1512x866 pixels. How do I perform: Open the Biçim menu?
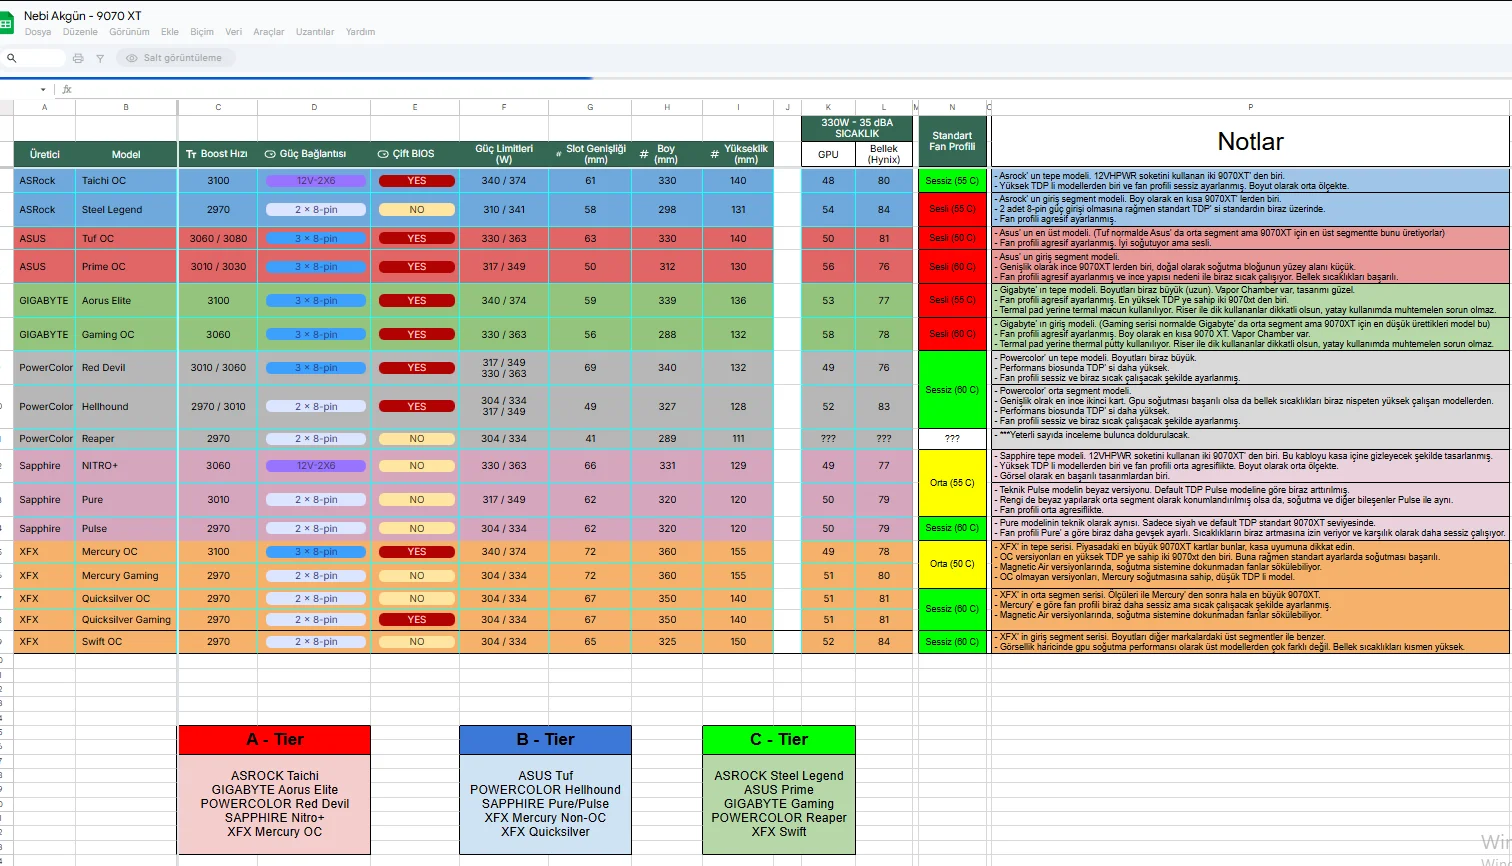click(202, 32)
